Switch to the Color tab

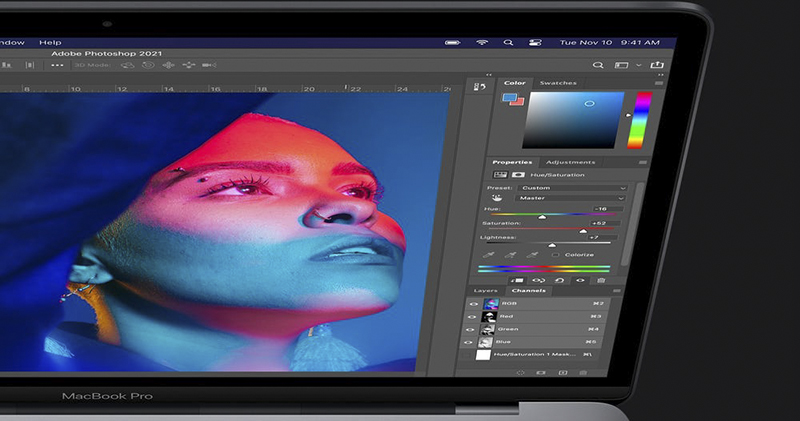pyautogui.click(x=515, y=83)
